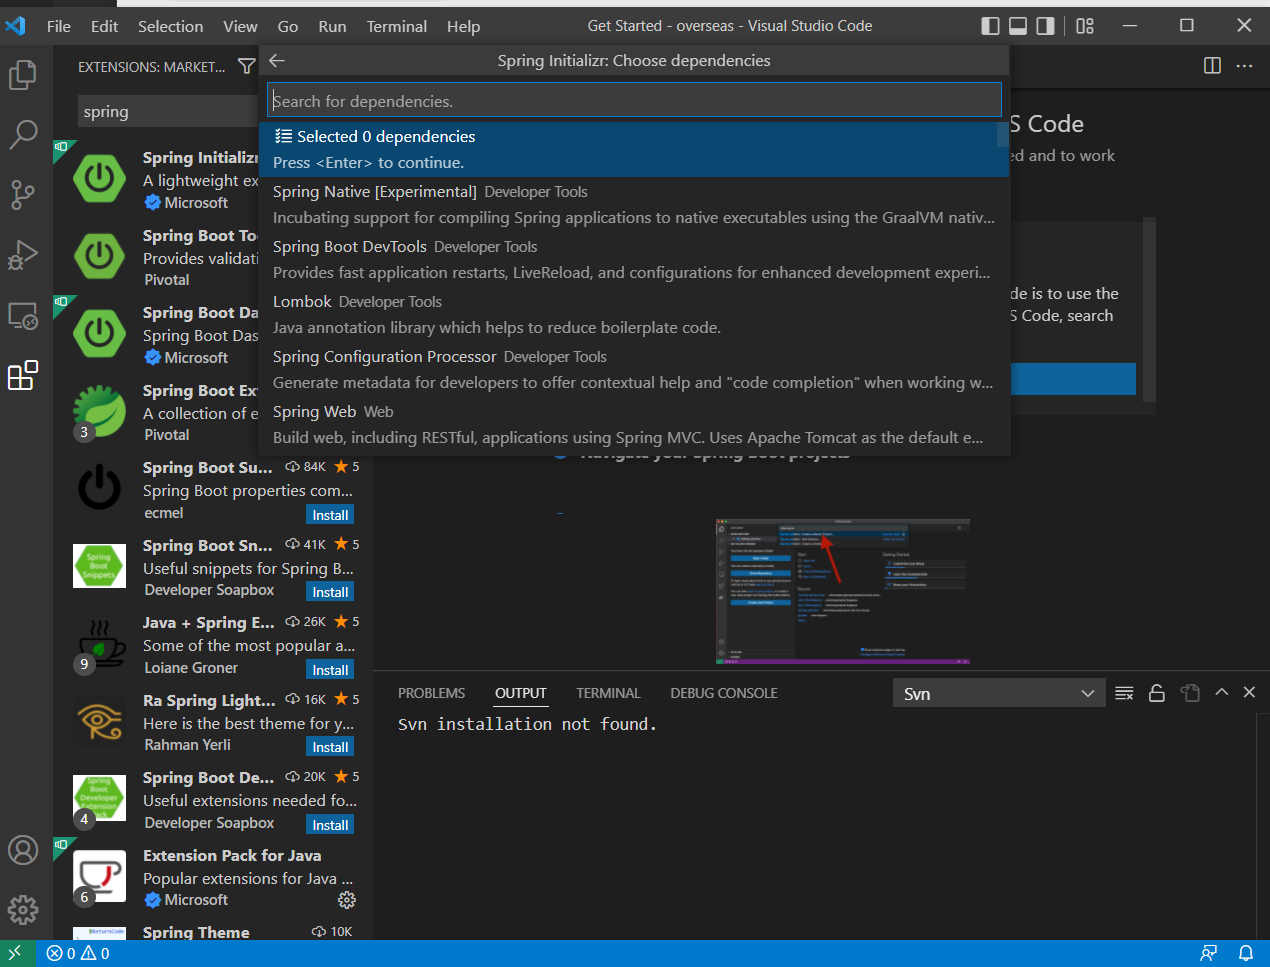
Task: Open the Terminal menu
Action: 396,26
